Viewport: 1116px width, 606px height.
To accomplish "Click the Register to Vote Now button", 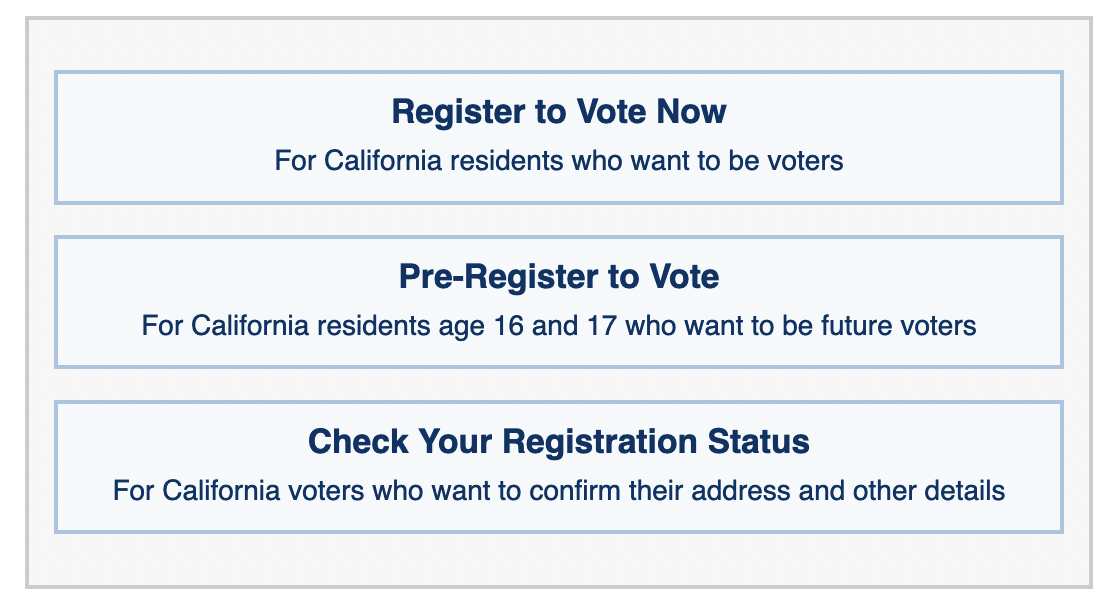I will (558, 137).
